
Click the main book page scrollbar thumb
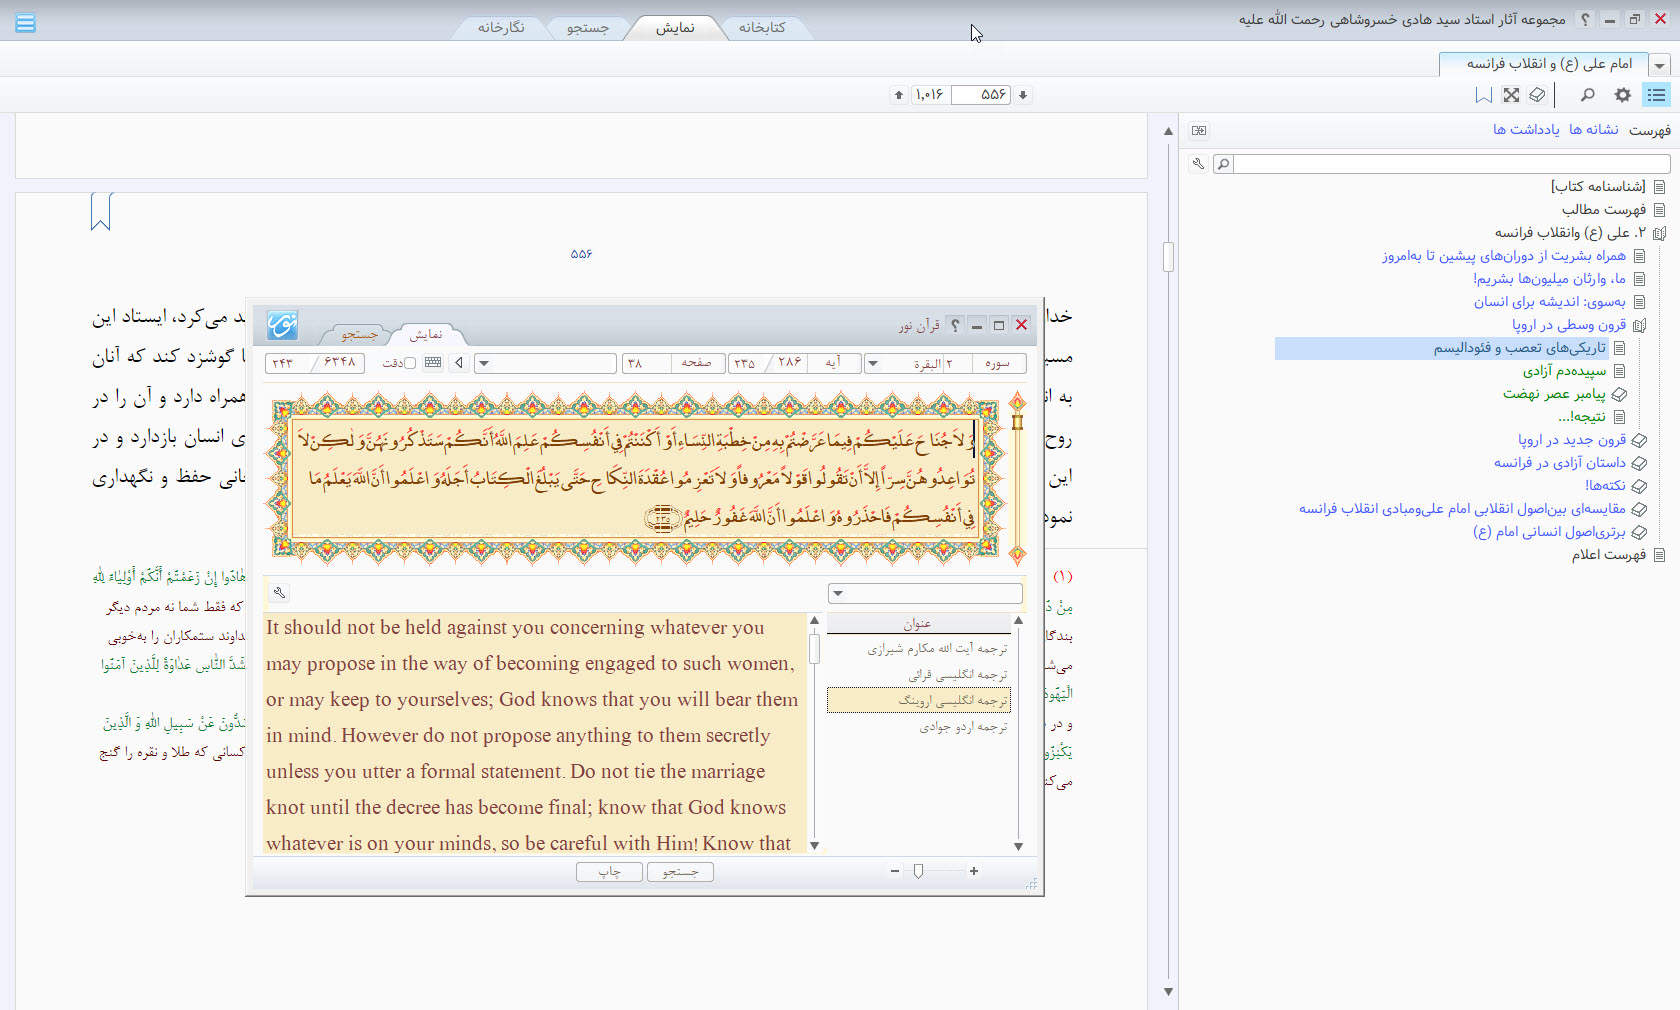point(1168,257)
